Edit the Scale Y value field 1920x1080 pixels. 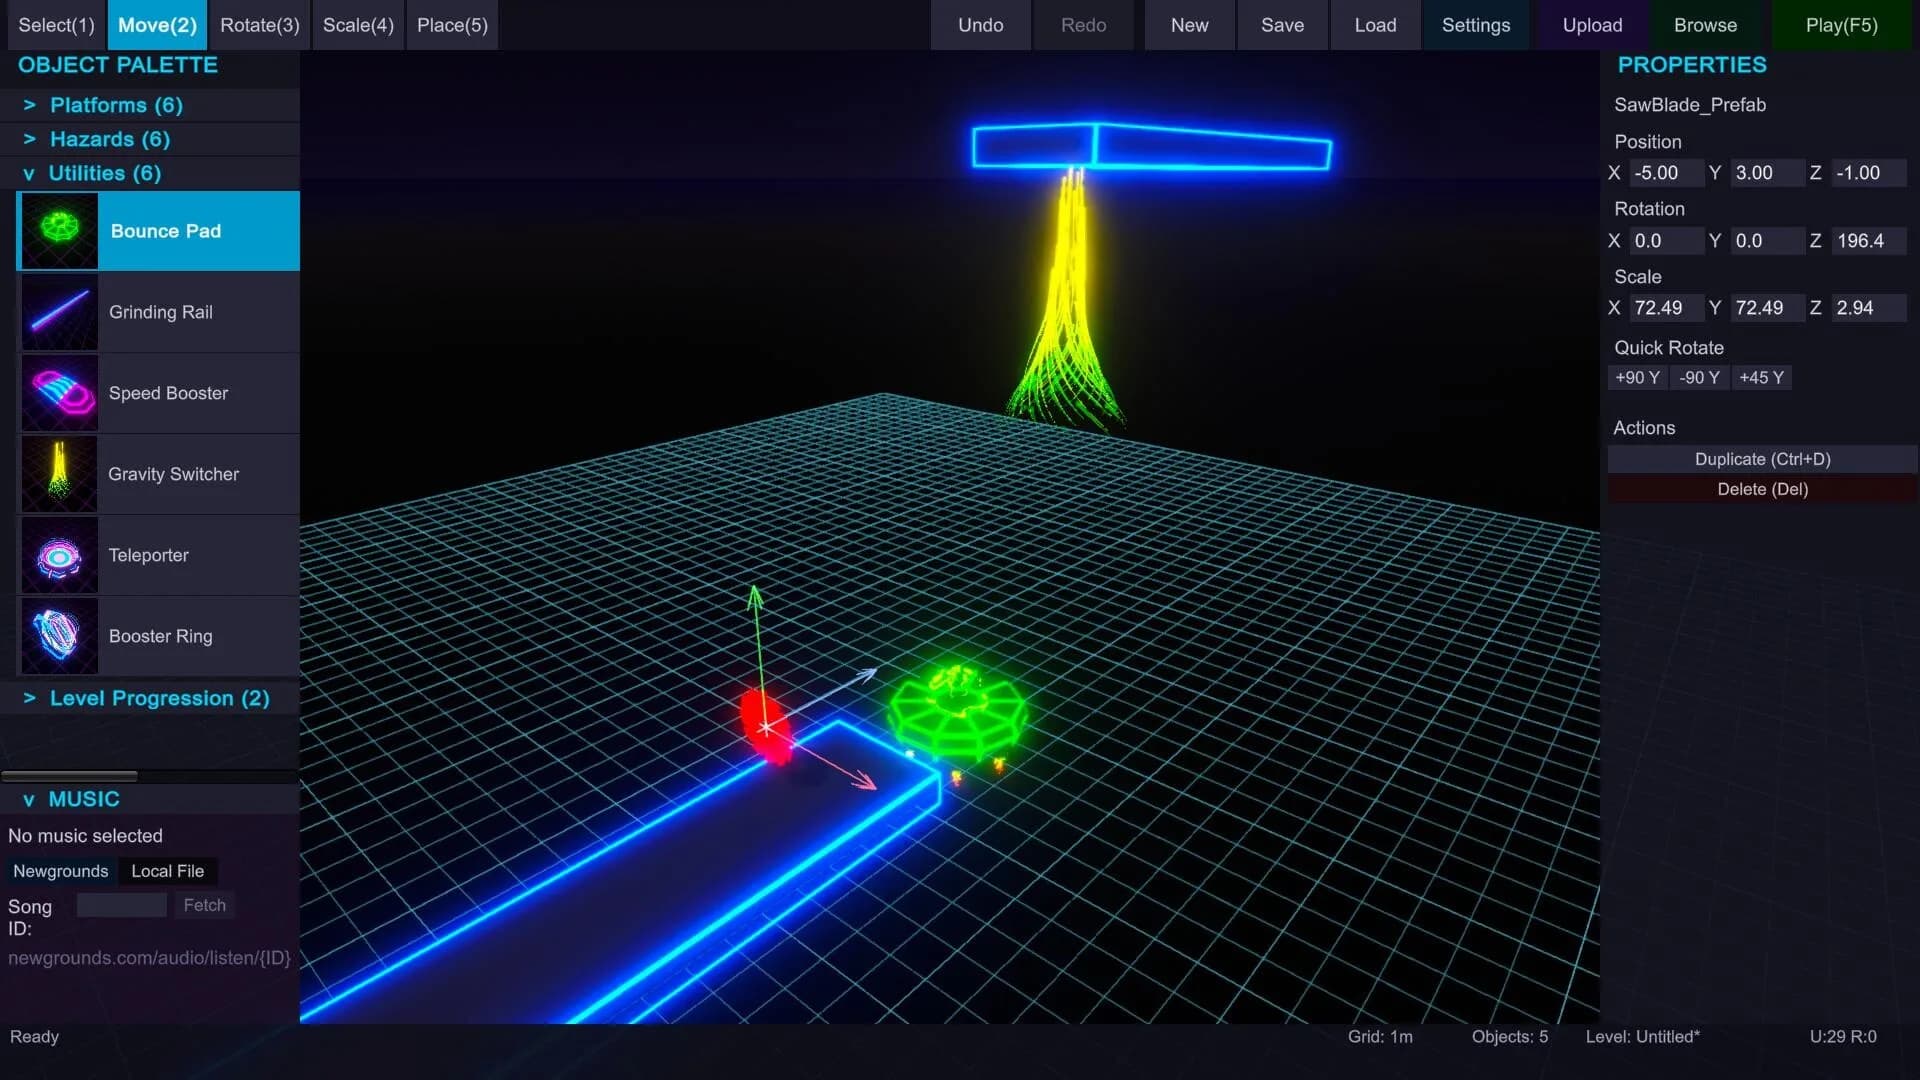[1767, 308]
